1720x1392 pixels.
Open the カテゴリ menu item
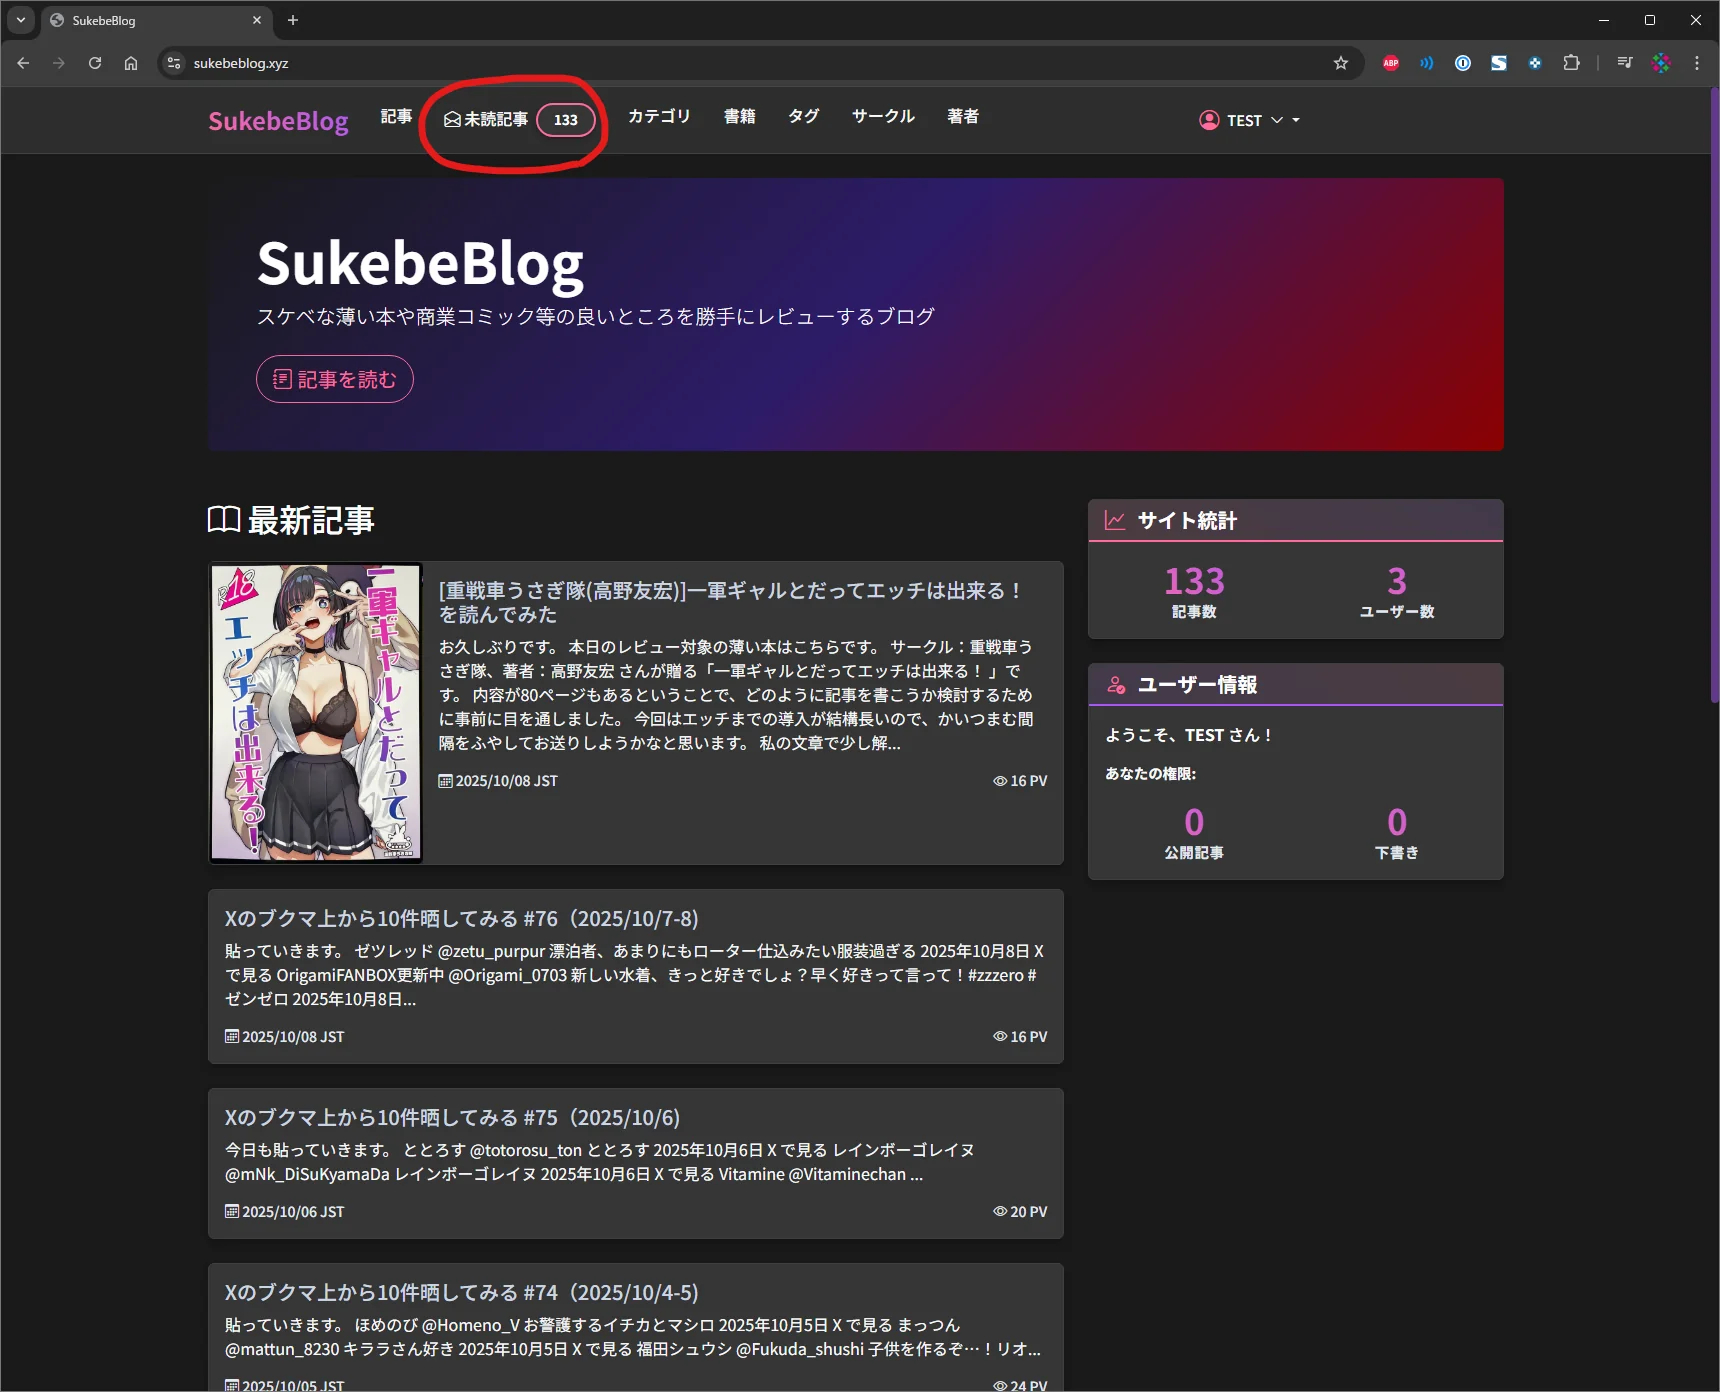coord(658,116)
